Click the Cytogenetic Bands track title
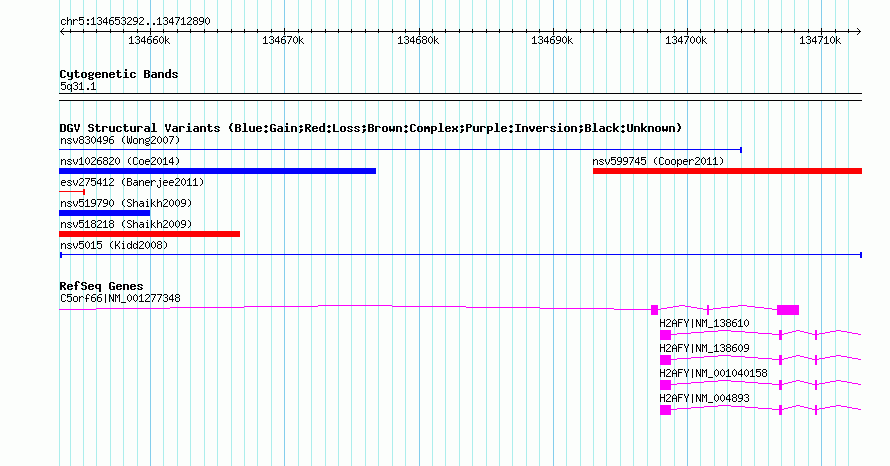This screenshot has height=466, width=890. click(x=119, y=74)
